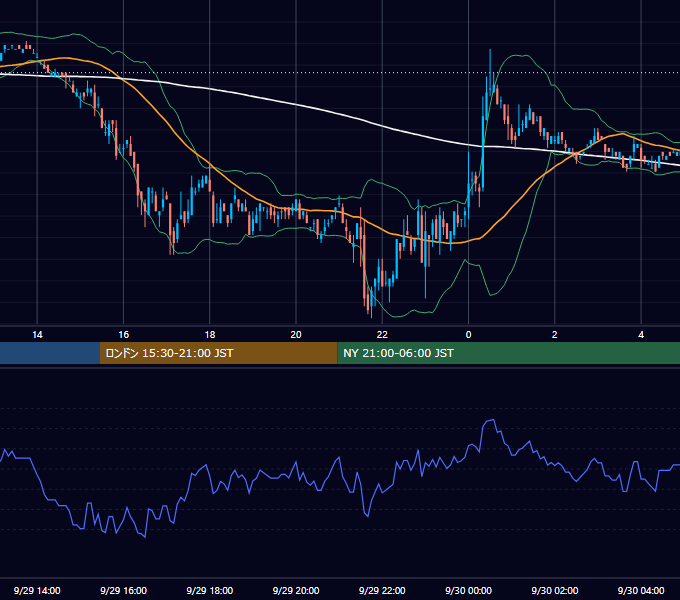This screenshot has width=680, height=600.
Task: Click the 22 hour label on the price axis
Action: click(382, 335)
